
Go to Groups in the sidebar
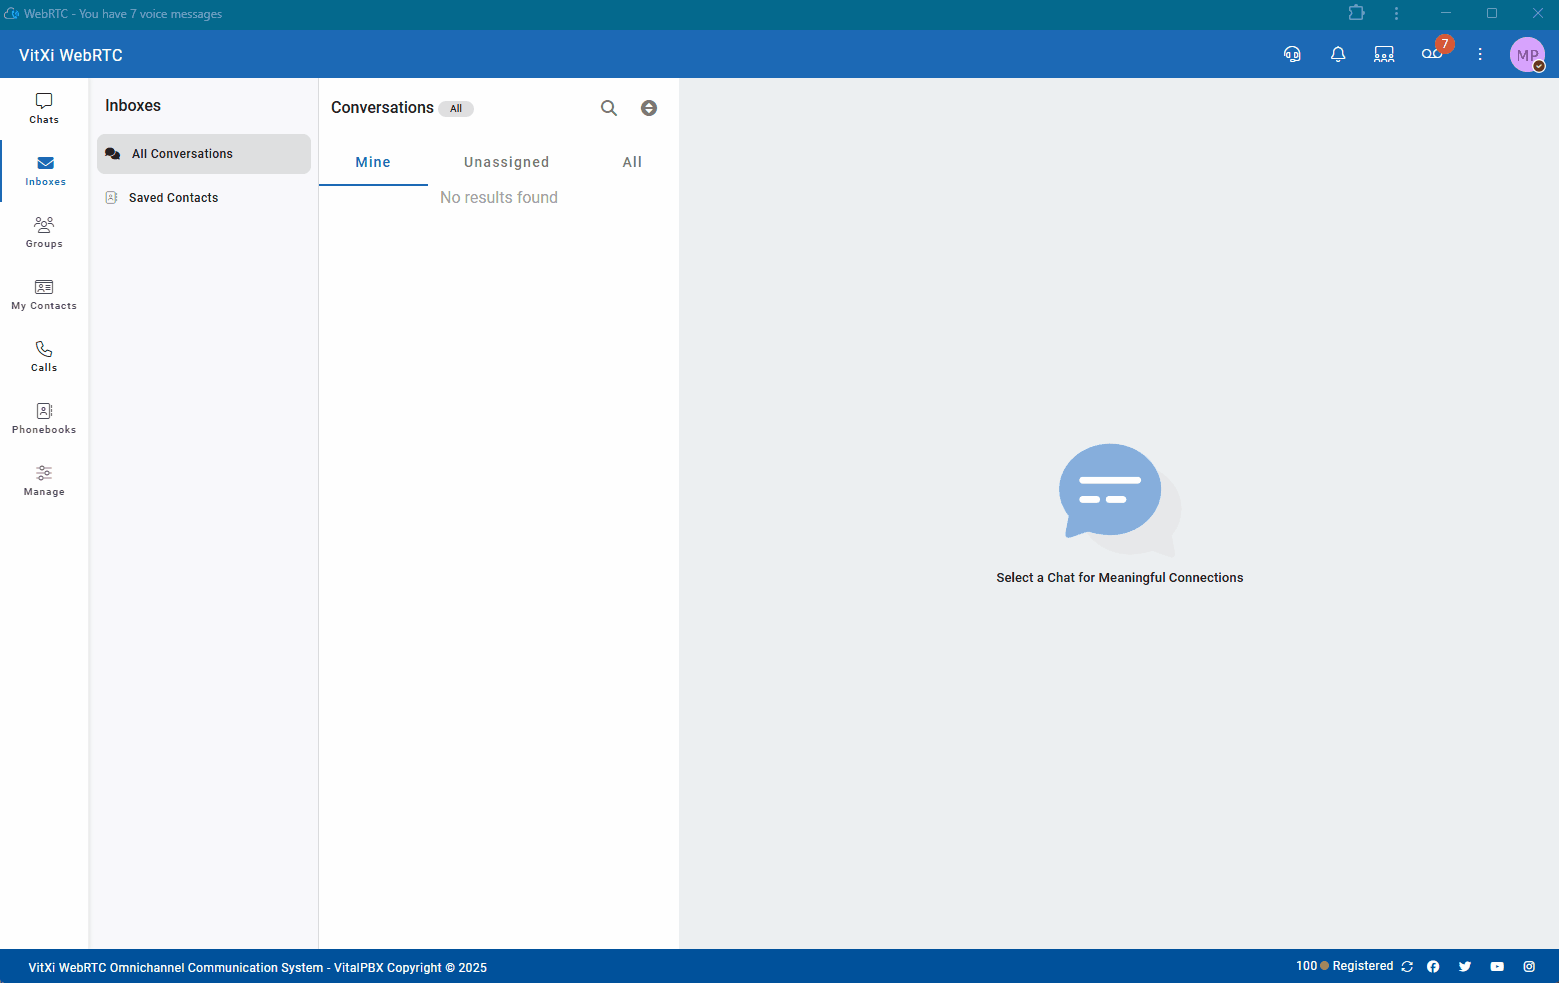pos(44,232)
